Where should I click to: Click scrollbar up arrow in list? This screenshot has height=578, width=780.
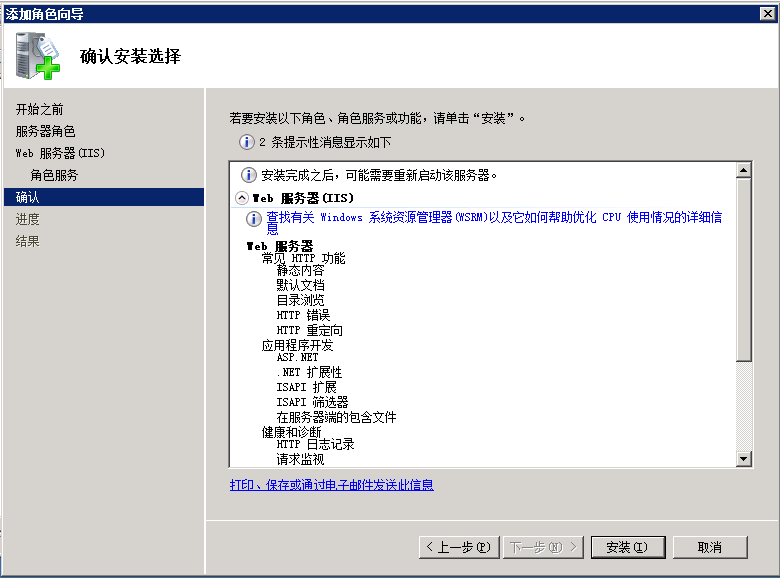[743, 171]
